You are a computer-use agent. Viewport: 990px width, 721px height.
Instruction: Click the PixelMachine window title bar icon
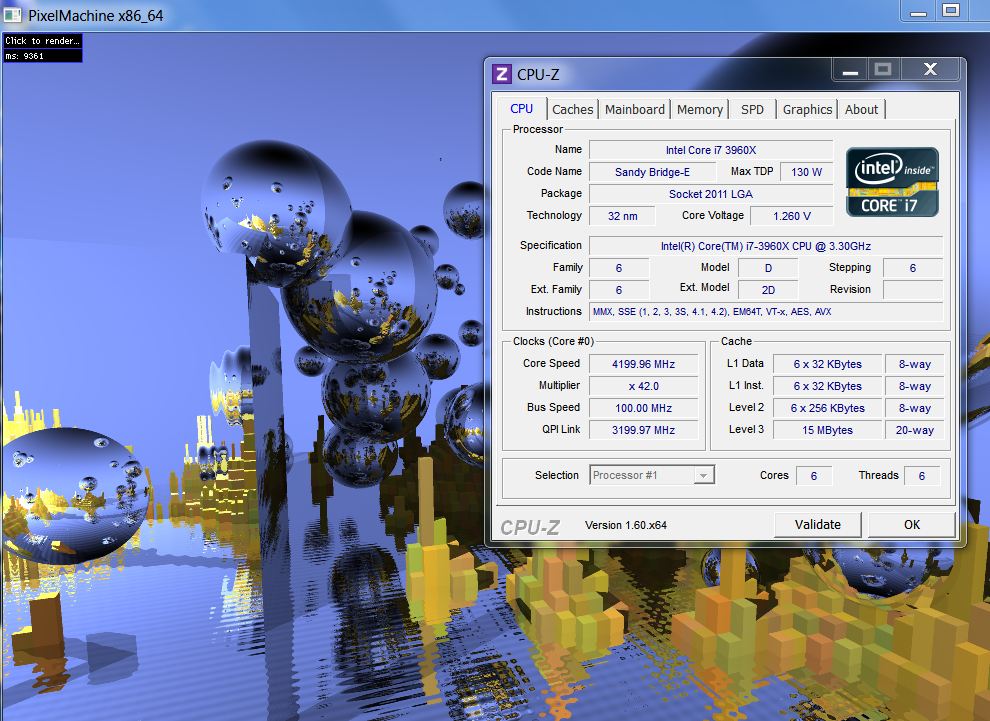tap(12, 15)
